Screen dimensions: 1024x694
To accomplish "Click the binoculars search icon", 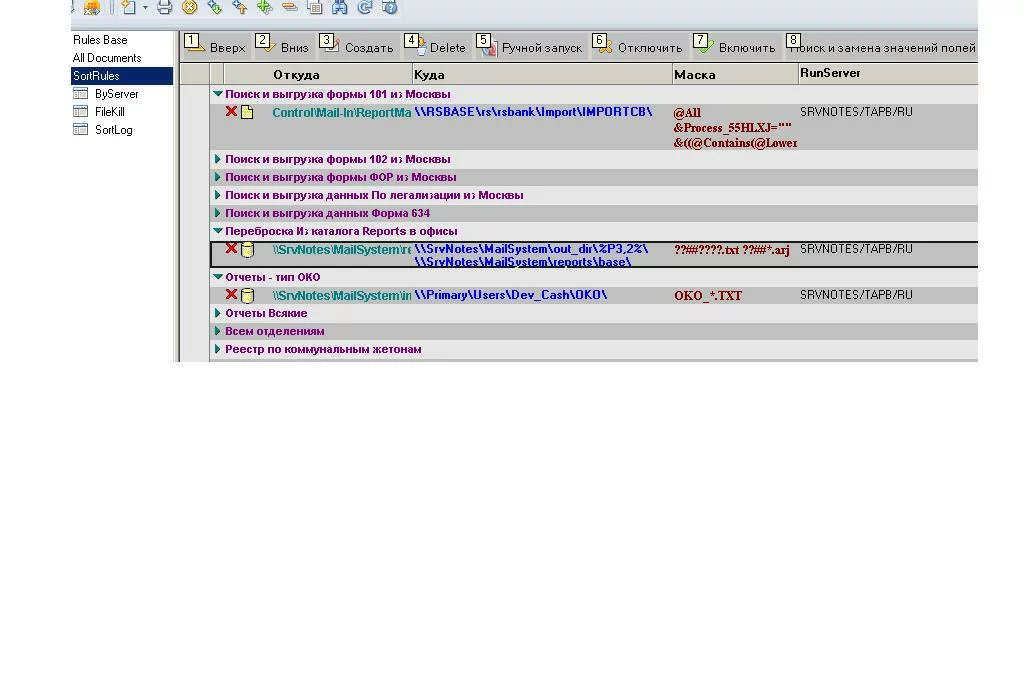I will point(339,7).
